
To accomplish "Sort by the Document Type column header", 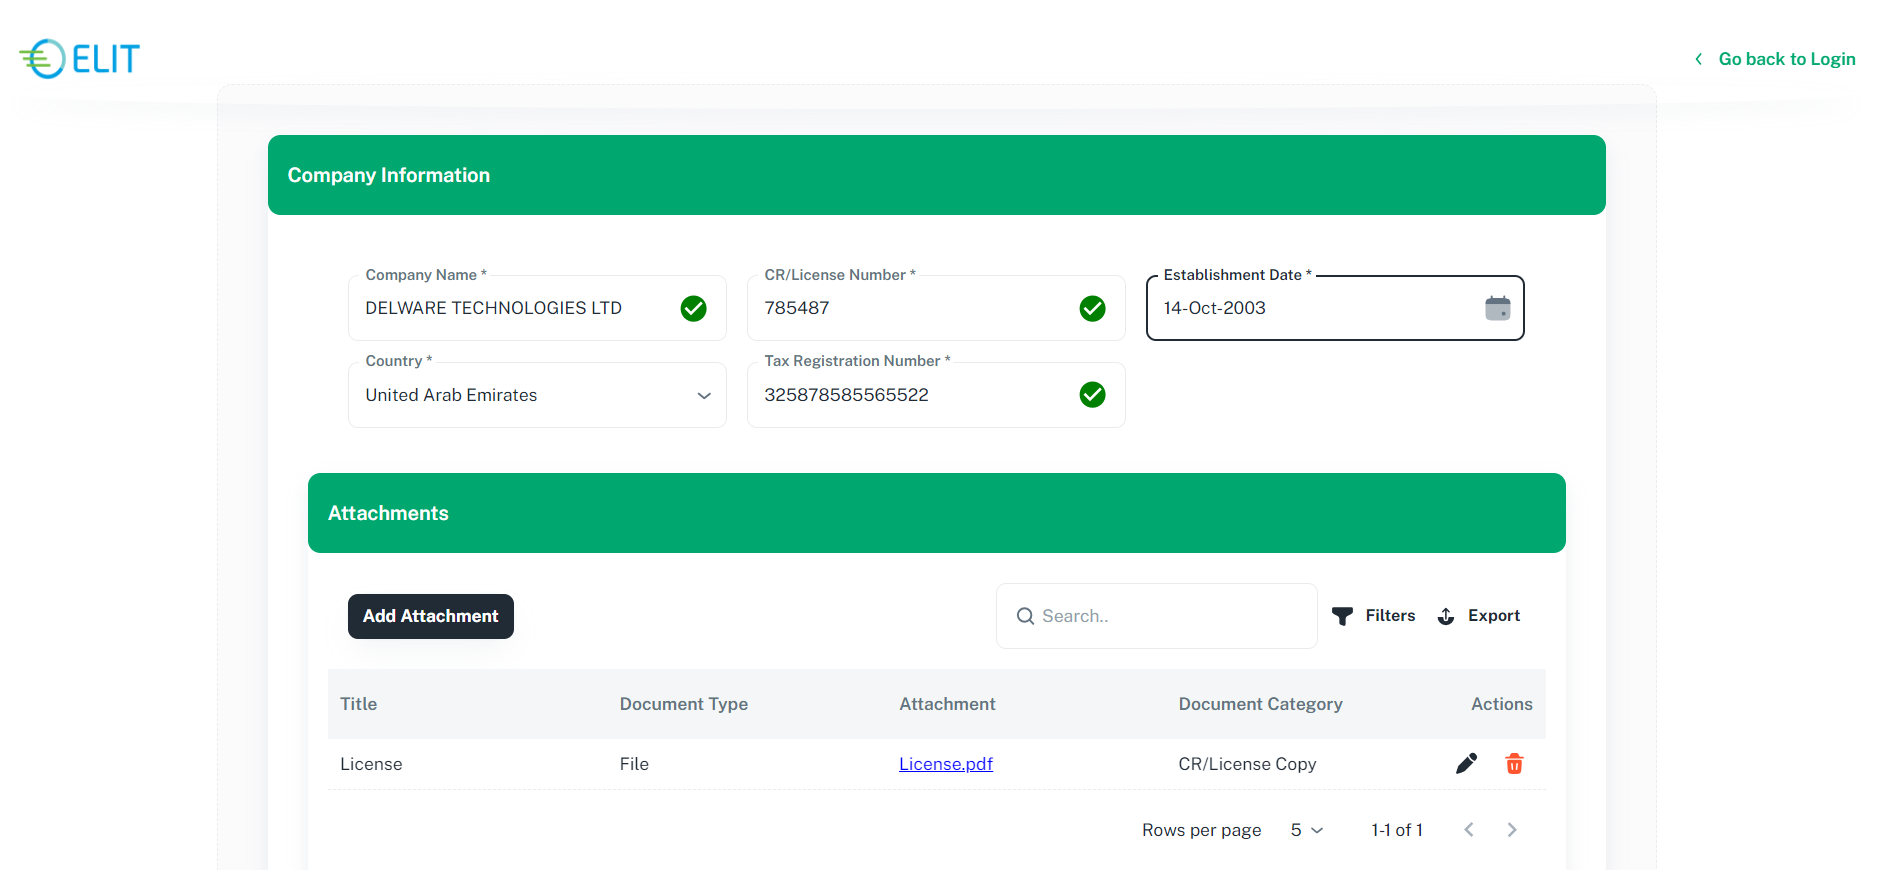I will tap(683, 704).
